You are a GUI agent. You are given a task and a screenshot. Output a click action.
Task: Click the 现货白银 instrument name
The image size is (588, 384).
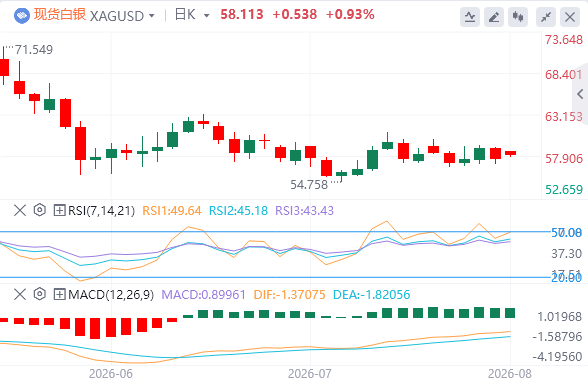(60, 15)
